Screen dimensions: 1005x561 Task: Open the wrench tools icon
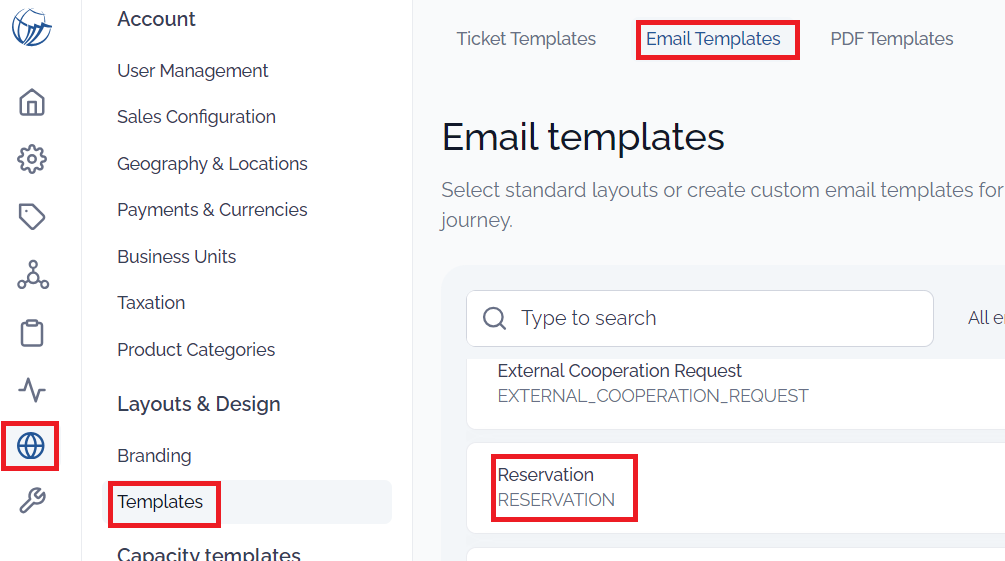pyautogui.click(x=31, y=500)
